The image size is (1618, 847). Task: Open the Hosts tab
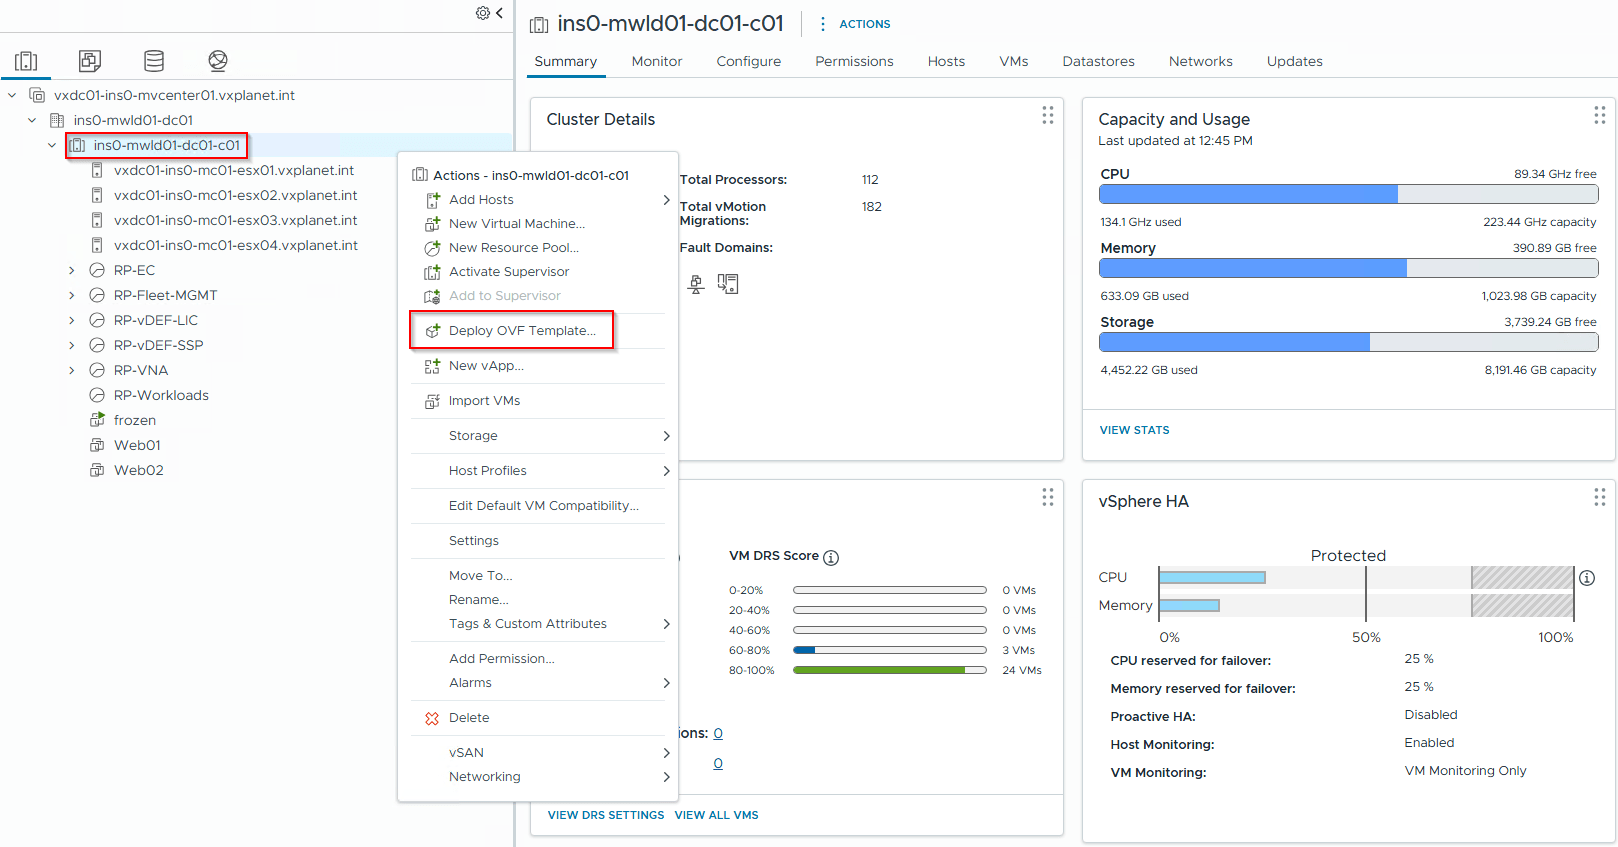(946, 61)
